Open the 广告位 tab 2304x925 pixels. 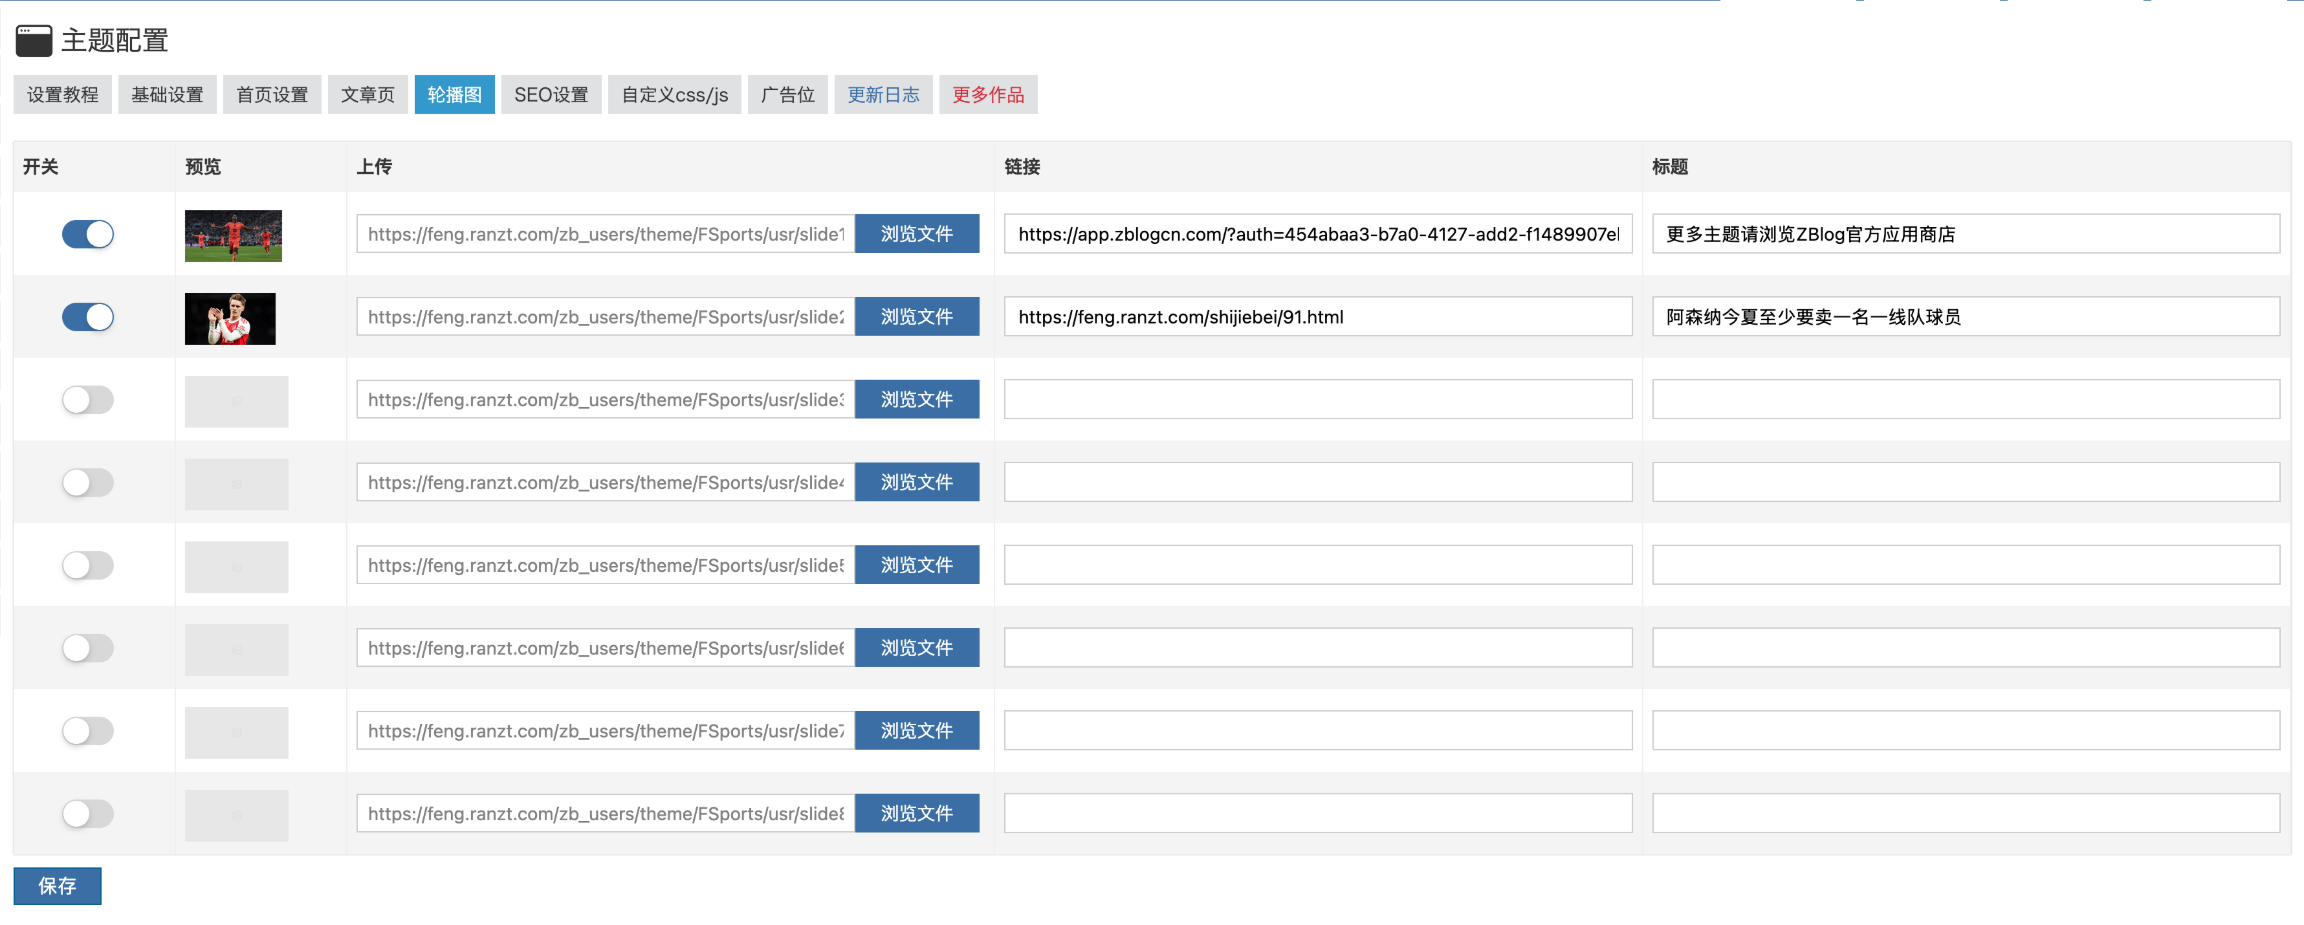click(x=787, y=95)
